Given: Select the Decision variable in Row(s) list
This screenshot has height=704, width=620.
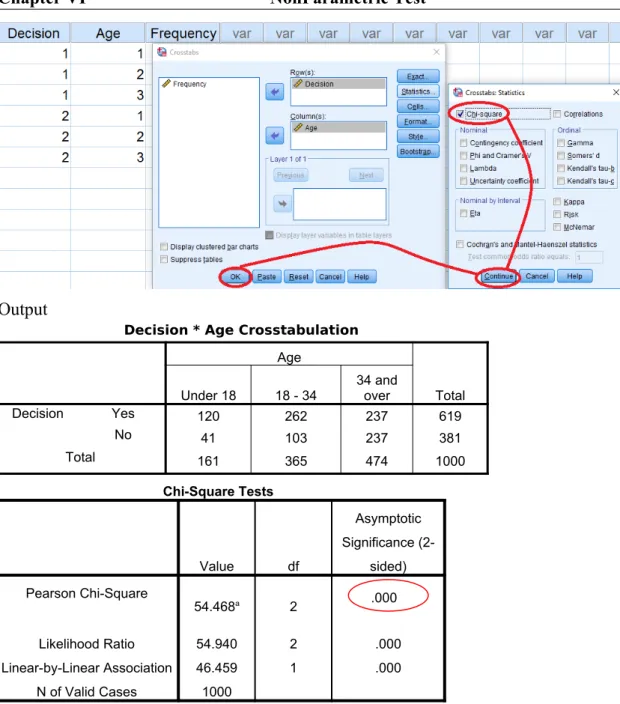Looking at the screenshot, I should [x=338, y=84].
